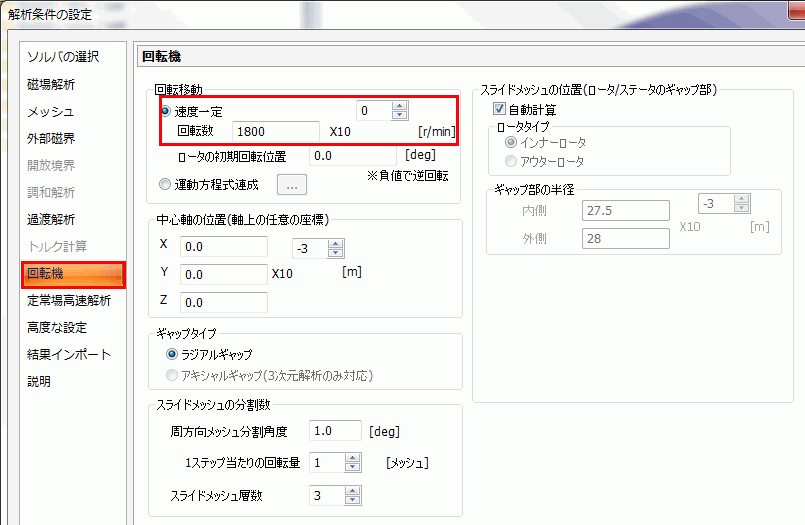The height and width of the screenshot is (525, 805).
Task: Open 磁場解析 settings page
Action: (x=50, y=84)
